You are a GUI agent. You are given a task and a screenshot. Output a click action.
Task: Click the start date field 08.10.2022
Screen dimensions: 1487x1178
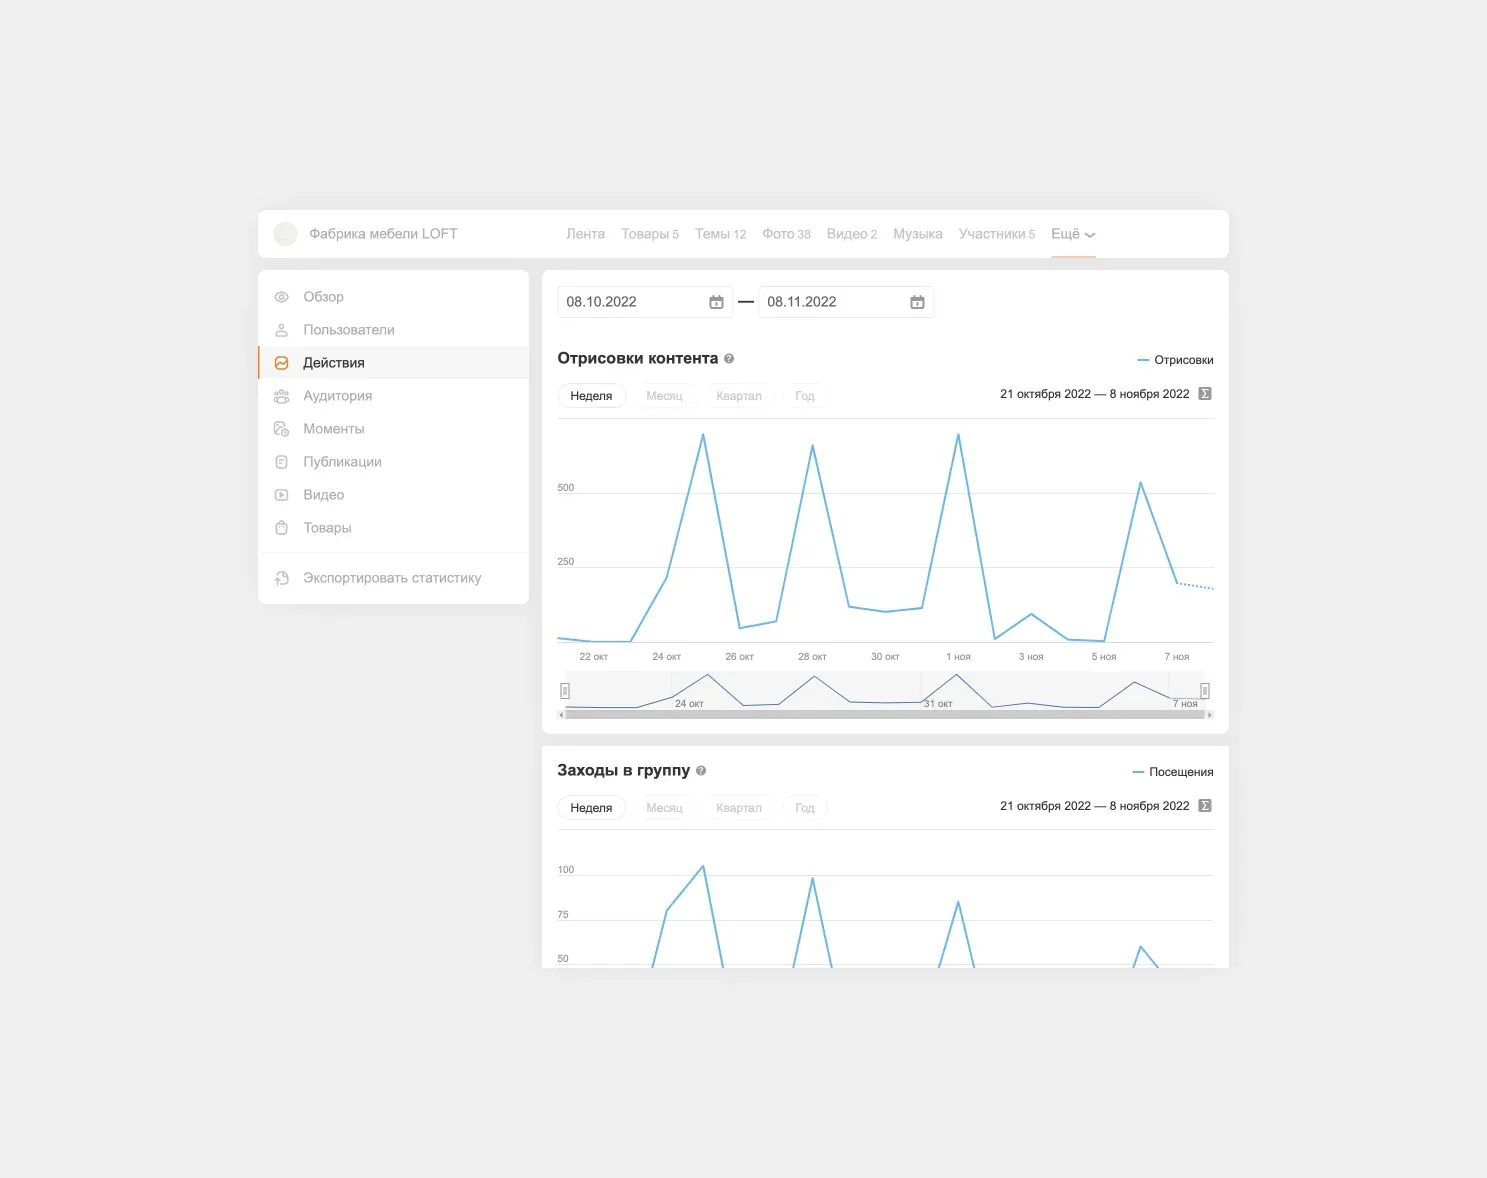(x=630, y=302)
